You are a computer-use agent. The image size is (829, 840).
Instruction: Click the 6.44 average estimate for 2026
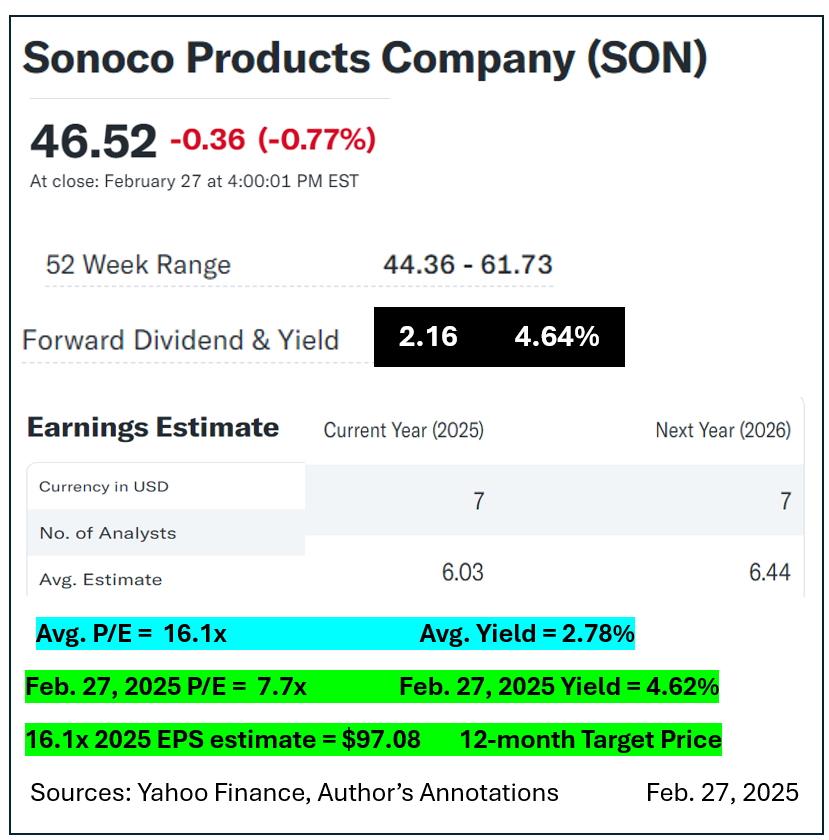click(x=769, y=572)
